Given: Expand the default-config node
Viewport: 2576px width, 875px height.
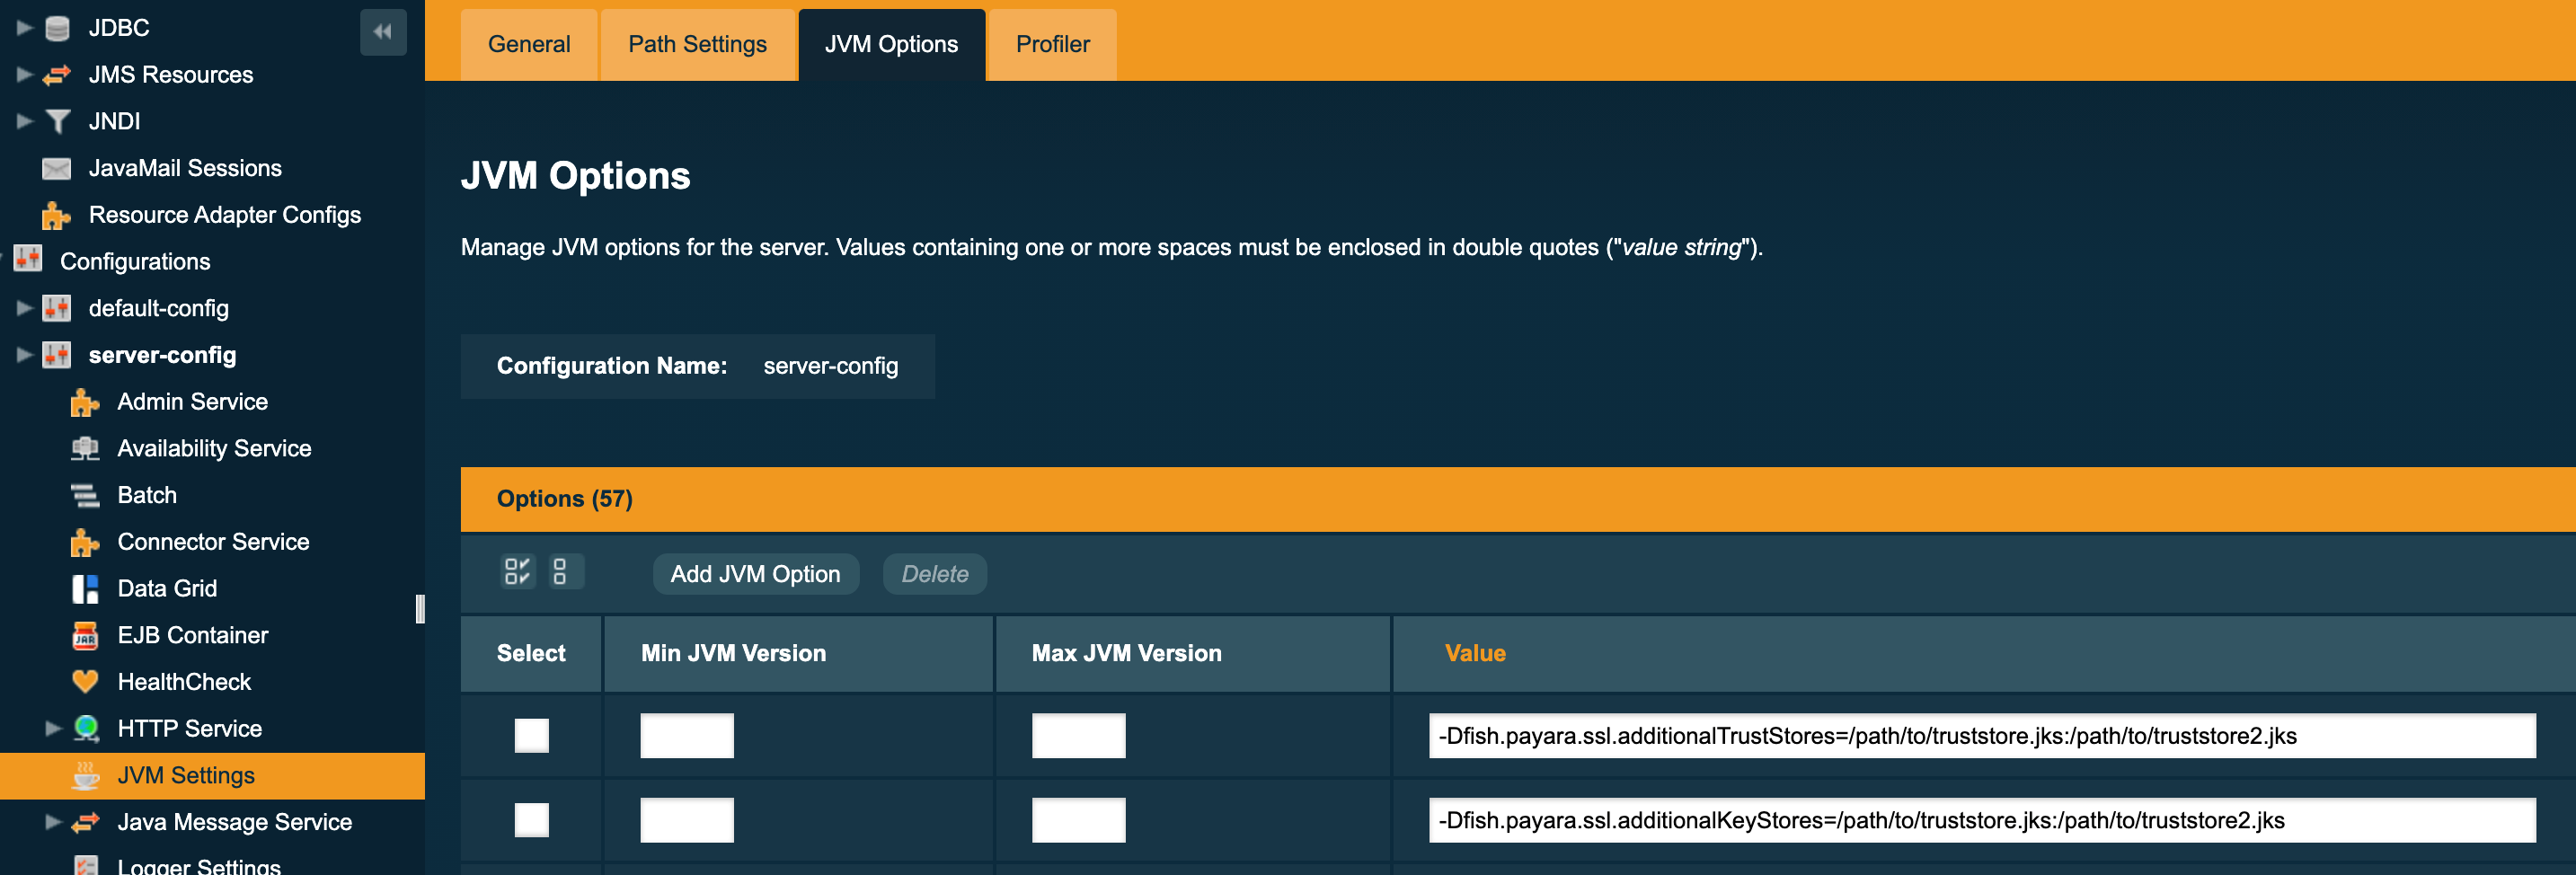Looking at the screenshot, I should click(24, 308).
